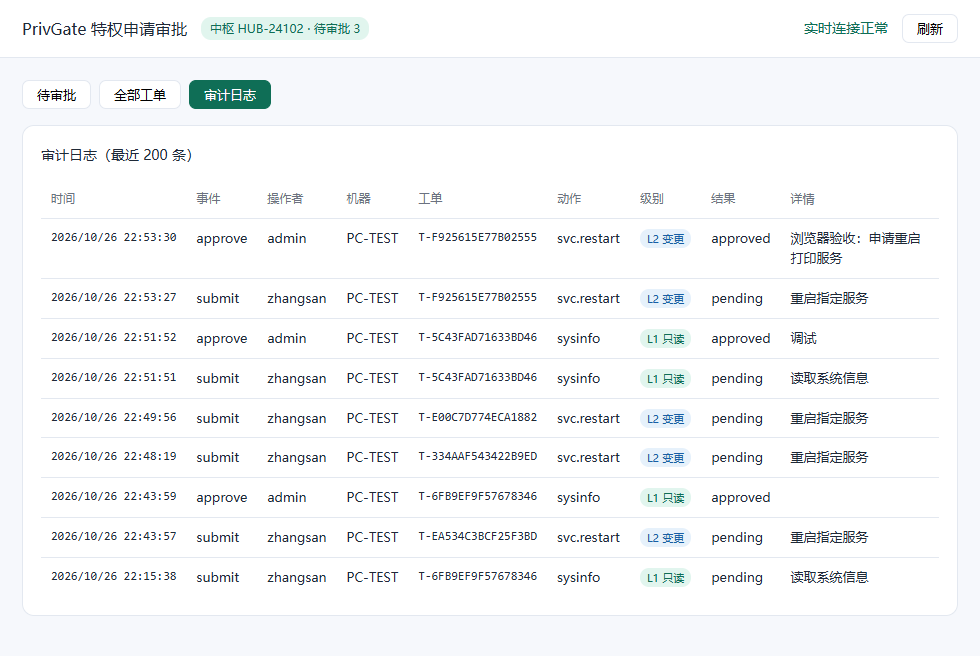Click ticket T-EA534C3BCF25F3BD
This screenshot has height=656, width=980.
pyautogui.click(x=478, y=537)
